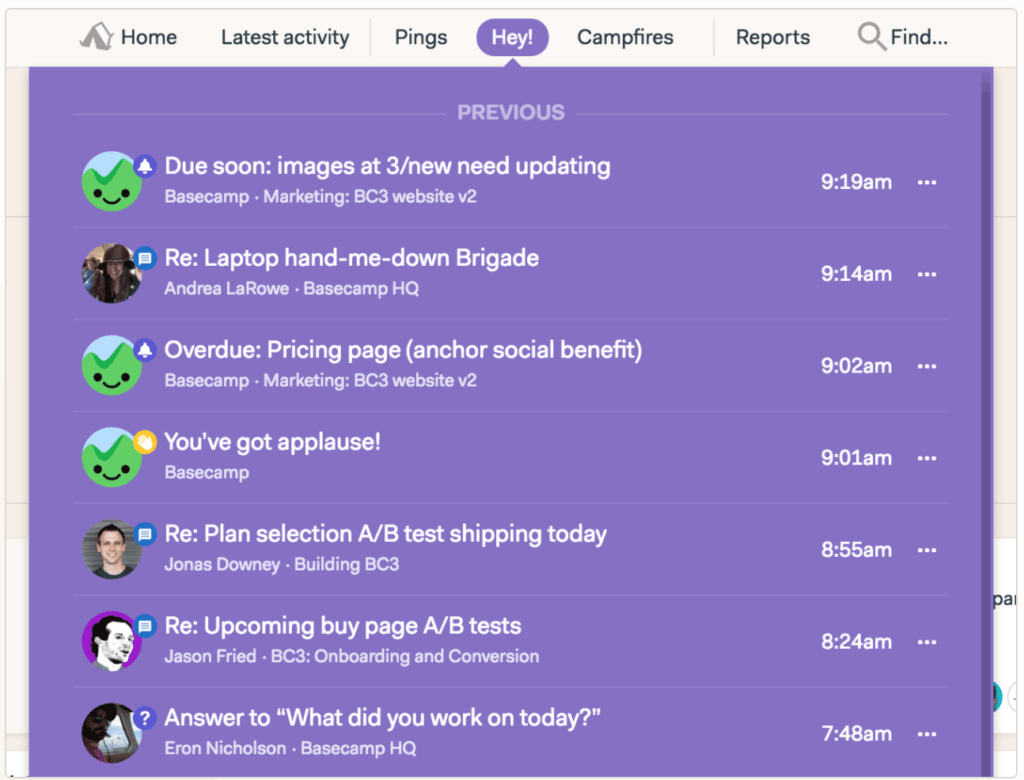Click 'Eron Nicholson · Basecamp HQ' subtitle
The height and width of the screenshot is (780, 1024).
pyautogui.click(x=290, y=749)
